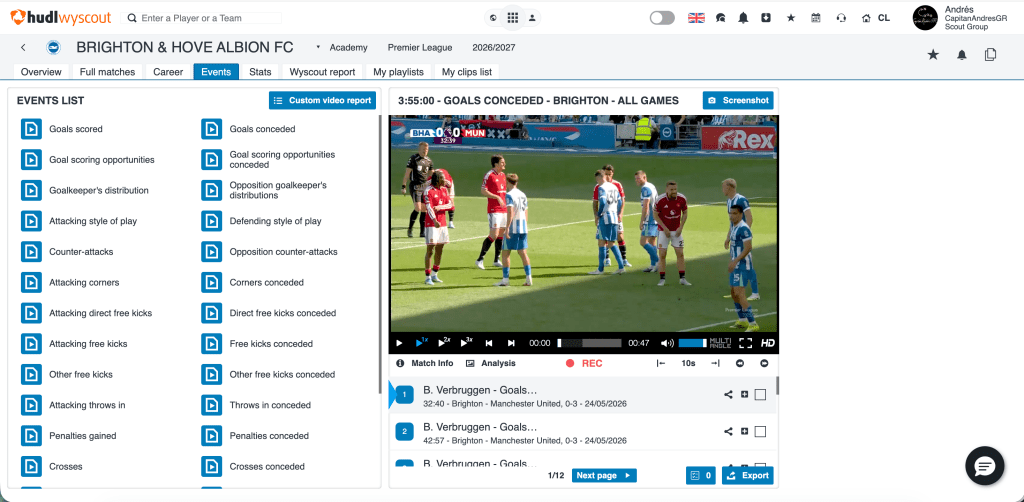Switch to the Overview tab
Screen dimensions: 1024x502
[41, 72]
